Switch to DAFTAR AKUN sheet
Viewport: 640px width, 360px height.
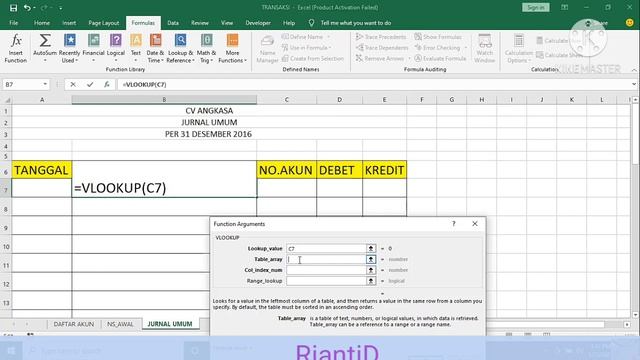73,324
